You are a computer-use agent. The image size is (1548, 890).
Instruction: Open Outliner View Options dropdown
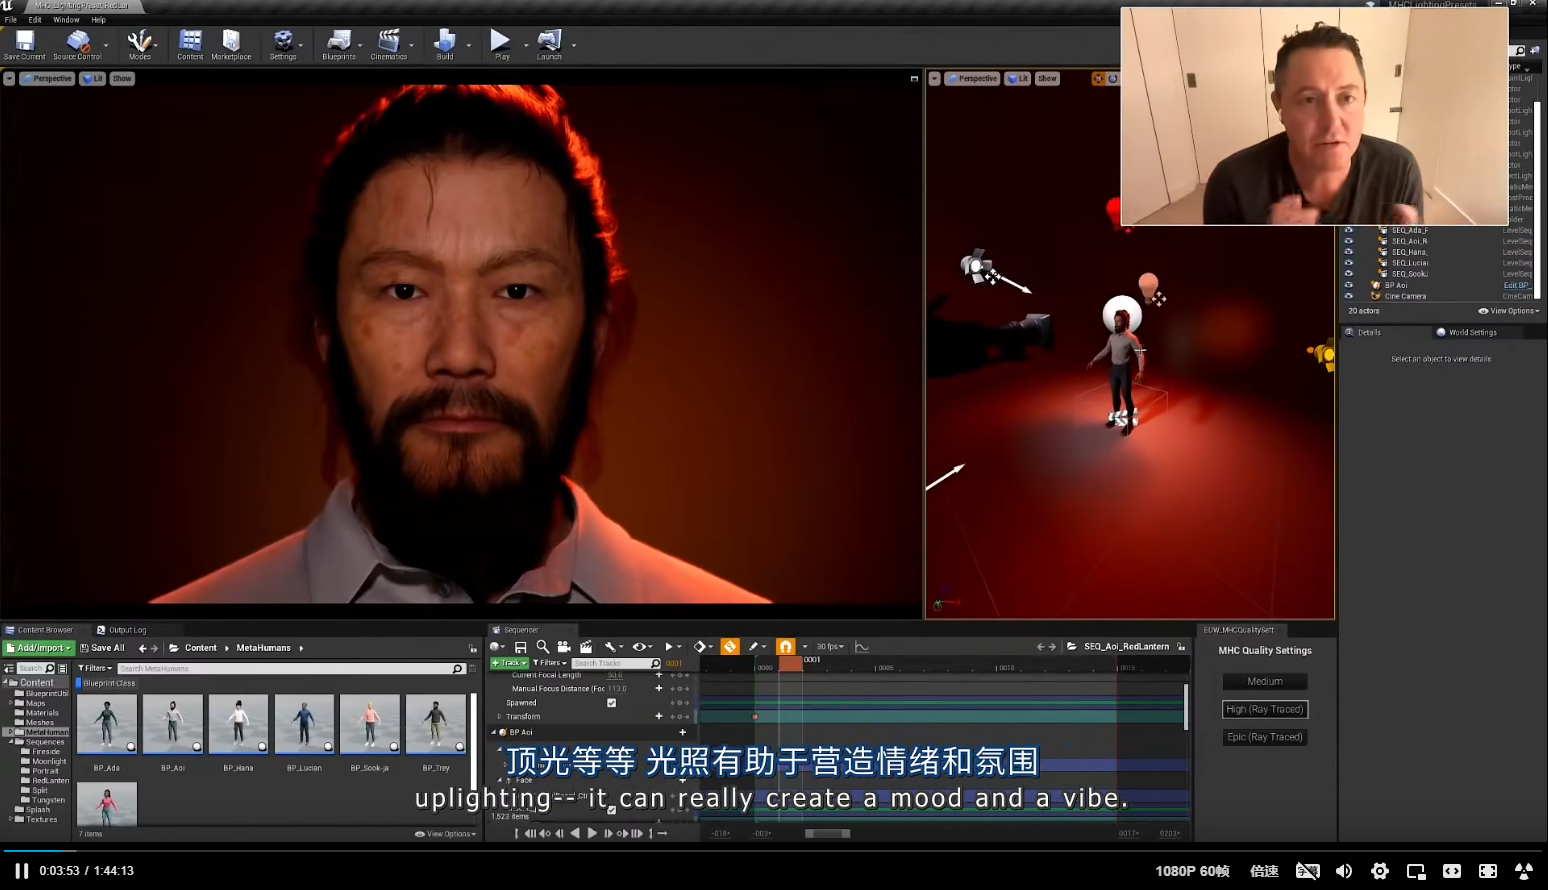click(1508, 311)
